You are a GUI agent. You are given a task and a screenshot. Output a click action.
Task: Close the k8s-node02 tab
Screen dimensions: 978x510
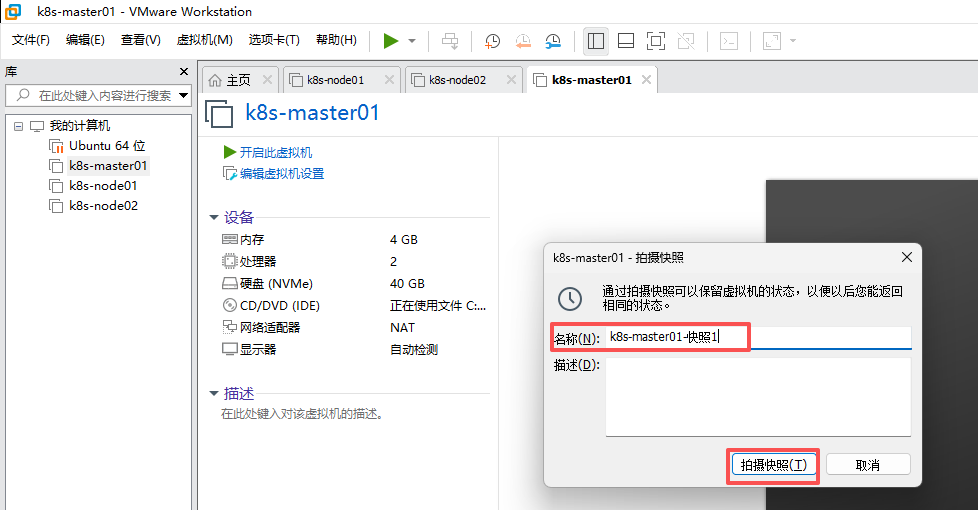[x=511, y=79]
